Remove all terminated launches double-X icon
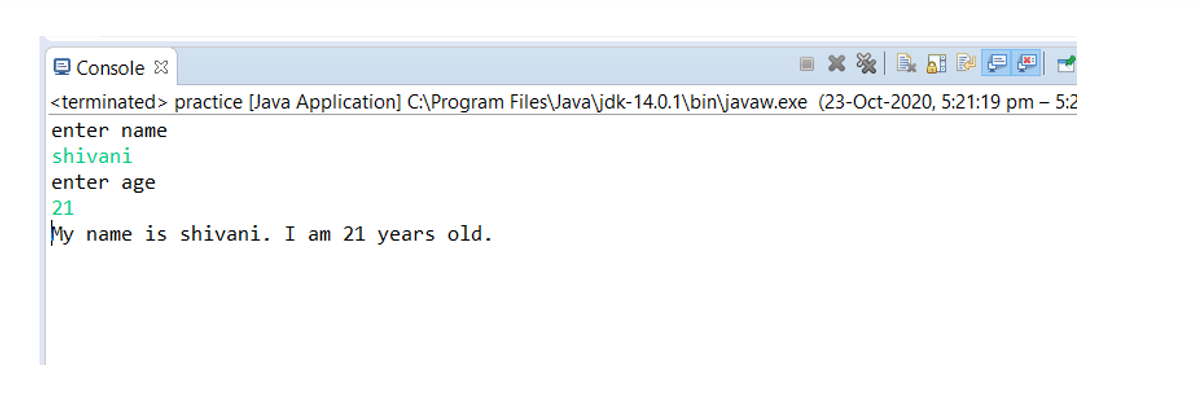Screen dimensions: 1200x402 867,64
